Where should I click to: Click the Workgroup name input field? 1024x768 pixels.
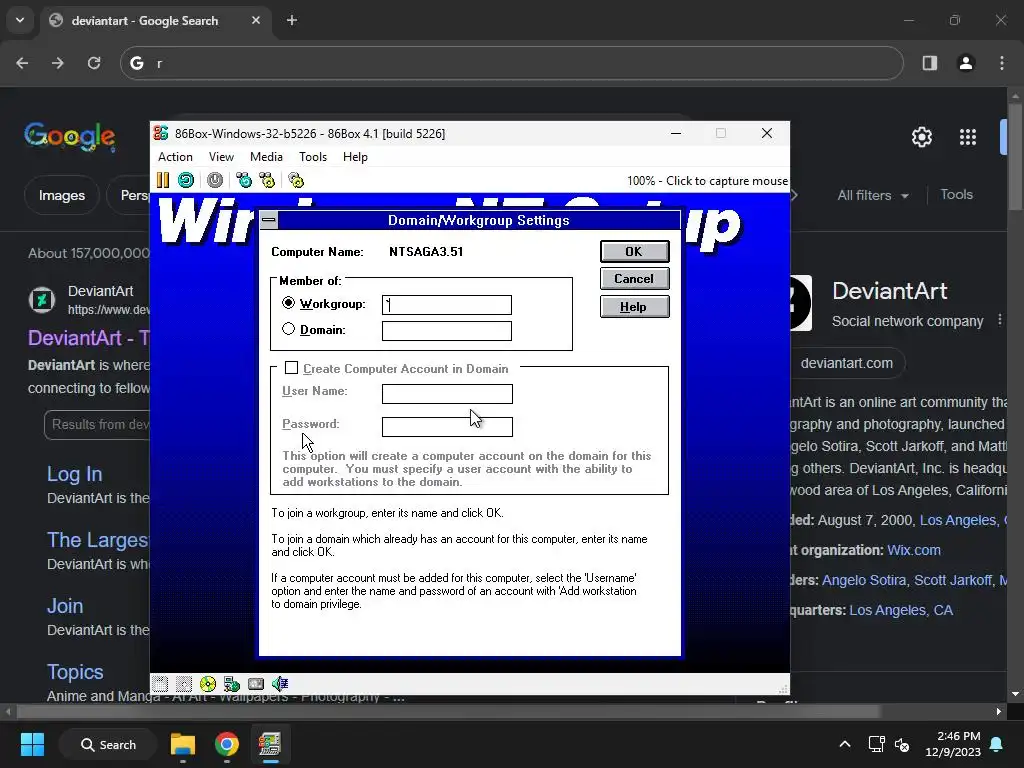[x=447, y=305]
